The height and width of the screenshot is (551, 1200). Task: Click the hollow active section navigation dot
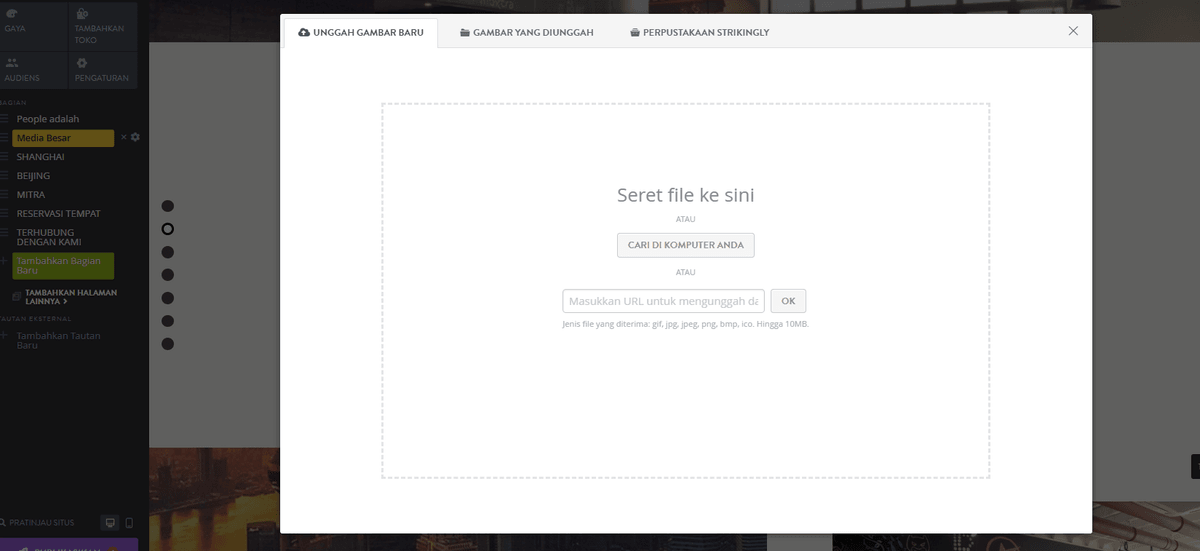coord(168,229)
